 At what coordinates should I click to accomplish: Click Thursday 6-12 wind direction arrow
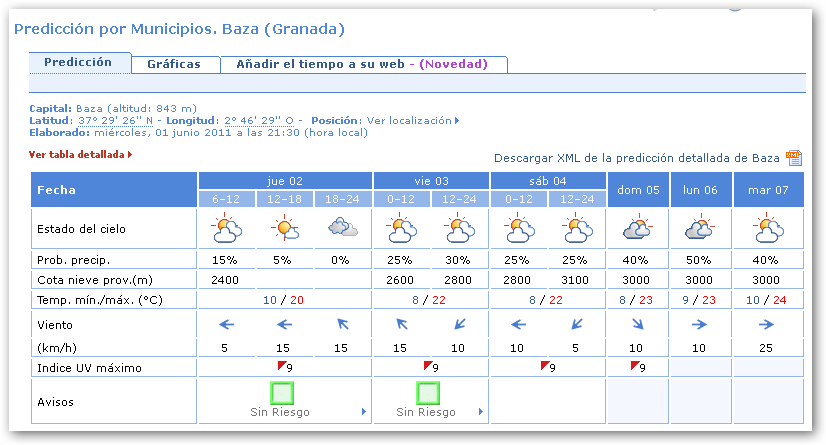pyautogui.click(x=227, y=324)
